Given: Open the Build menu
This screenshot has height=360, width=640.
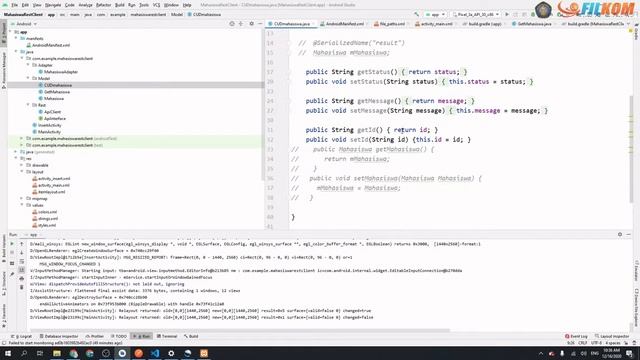Looking at the screenshot, I should point(120,5).
